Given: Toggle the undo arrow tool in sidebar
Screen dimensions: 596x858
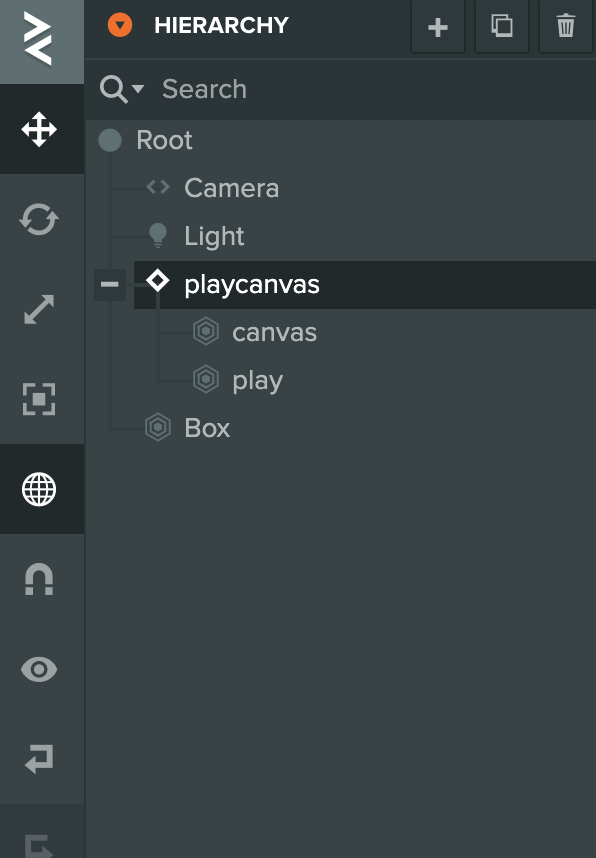Looking at the screenshot, I should tap(40, 759).
